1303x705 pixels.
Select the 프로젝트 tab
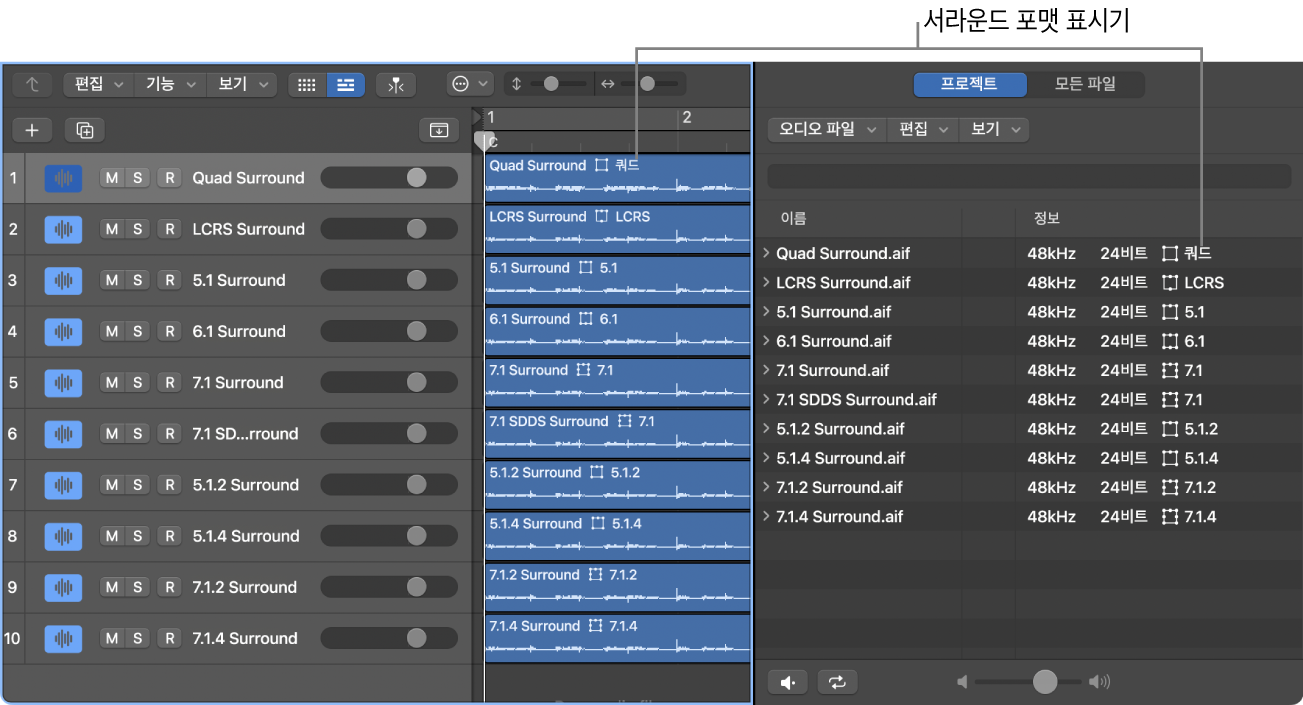tap(969, 84)
